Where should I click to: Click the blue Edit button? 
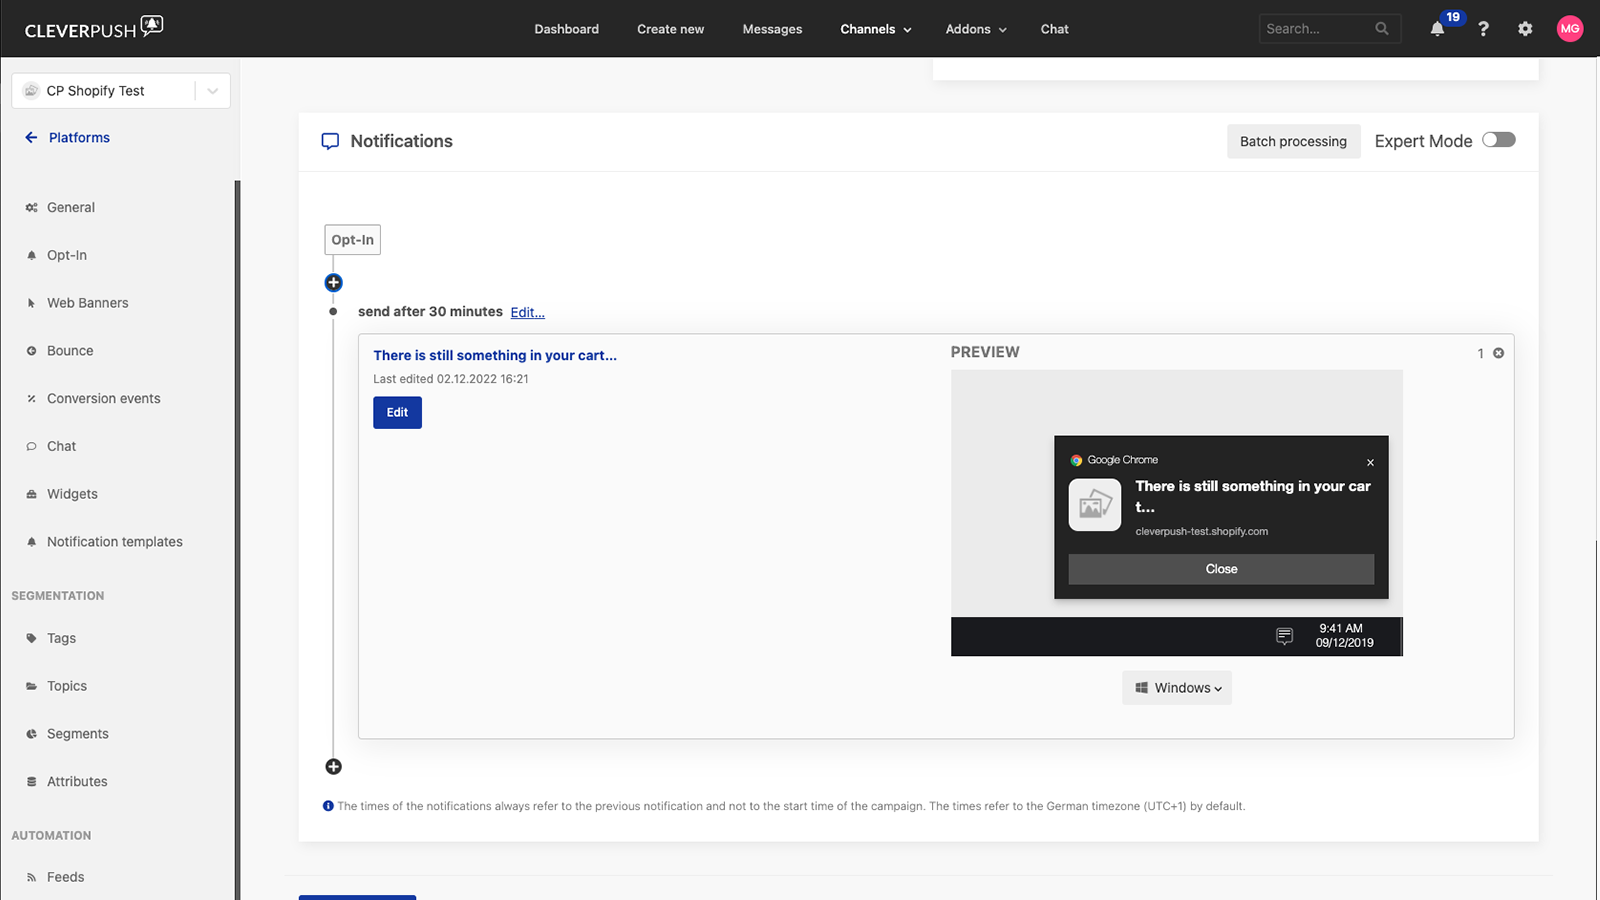click(x=397, y=412)
